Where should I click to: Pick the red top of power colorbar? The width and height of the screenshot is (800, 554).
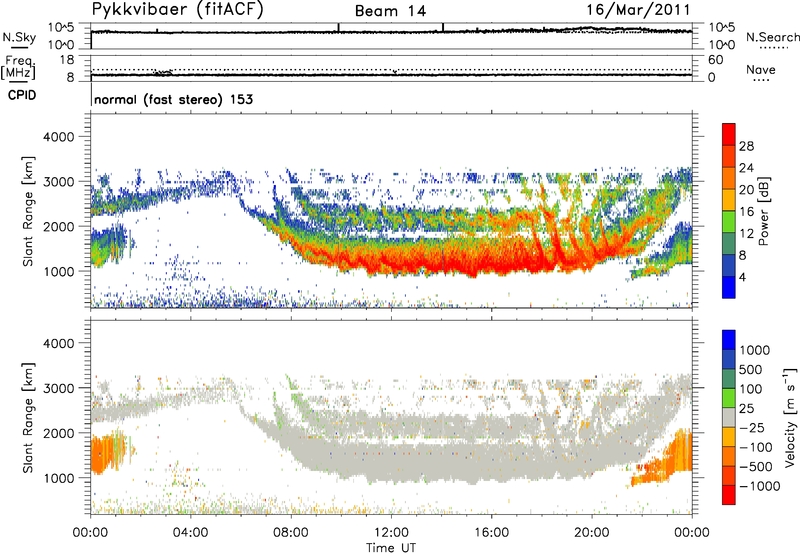pyautogui.click(x=729, y=134)
